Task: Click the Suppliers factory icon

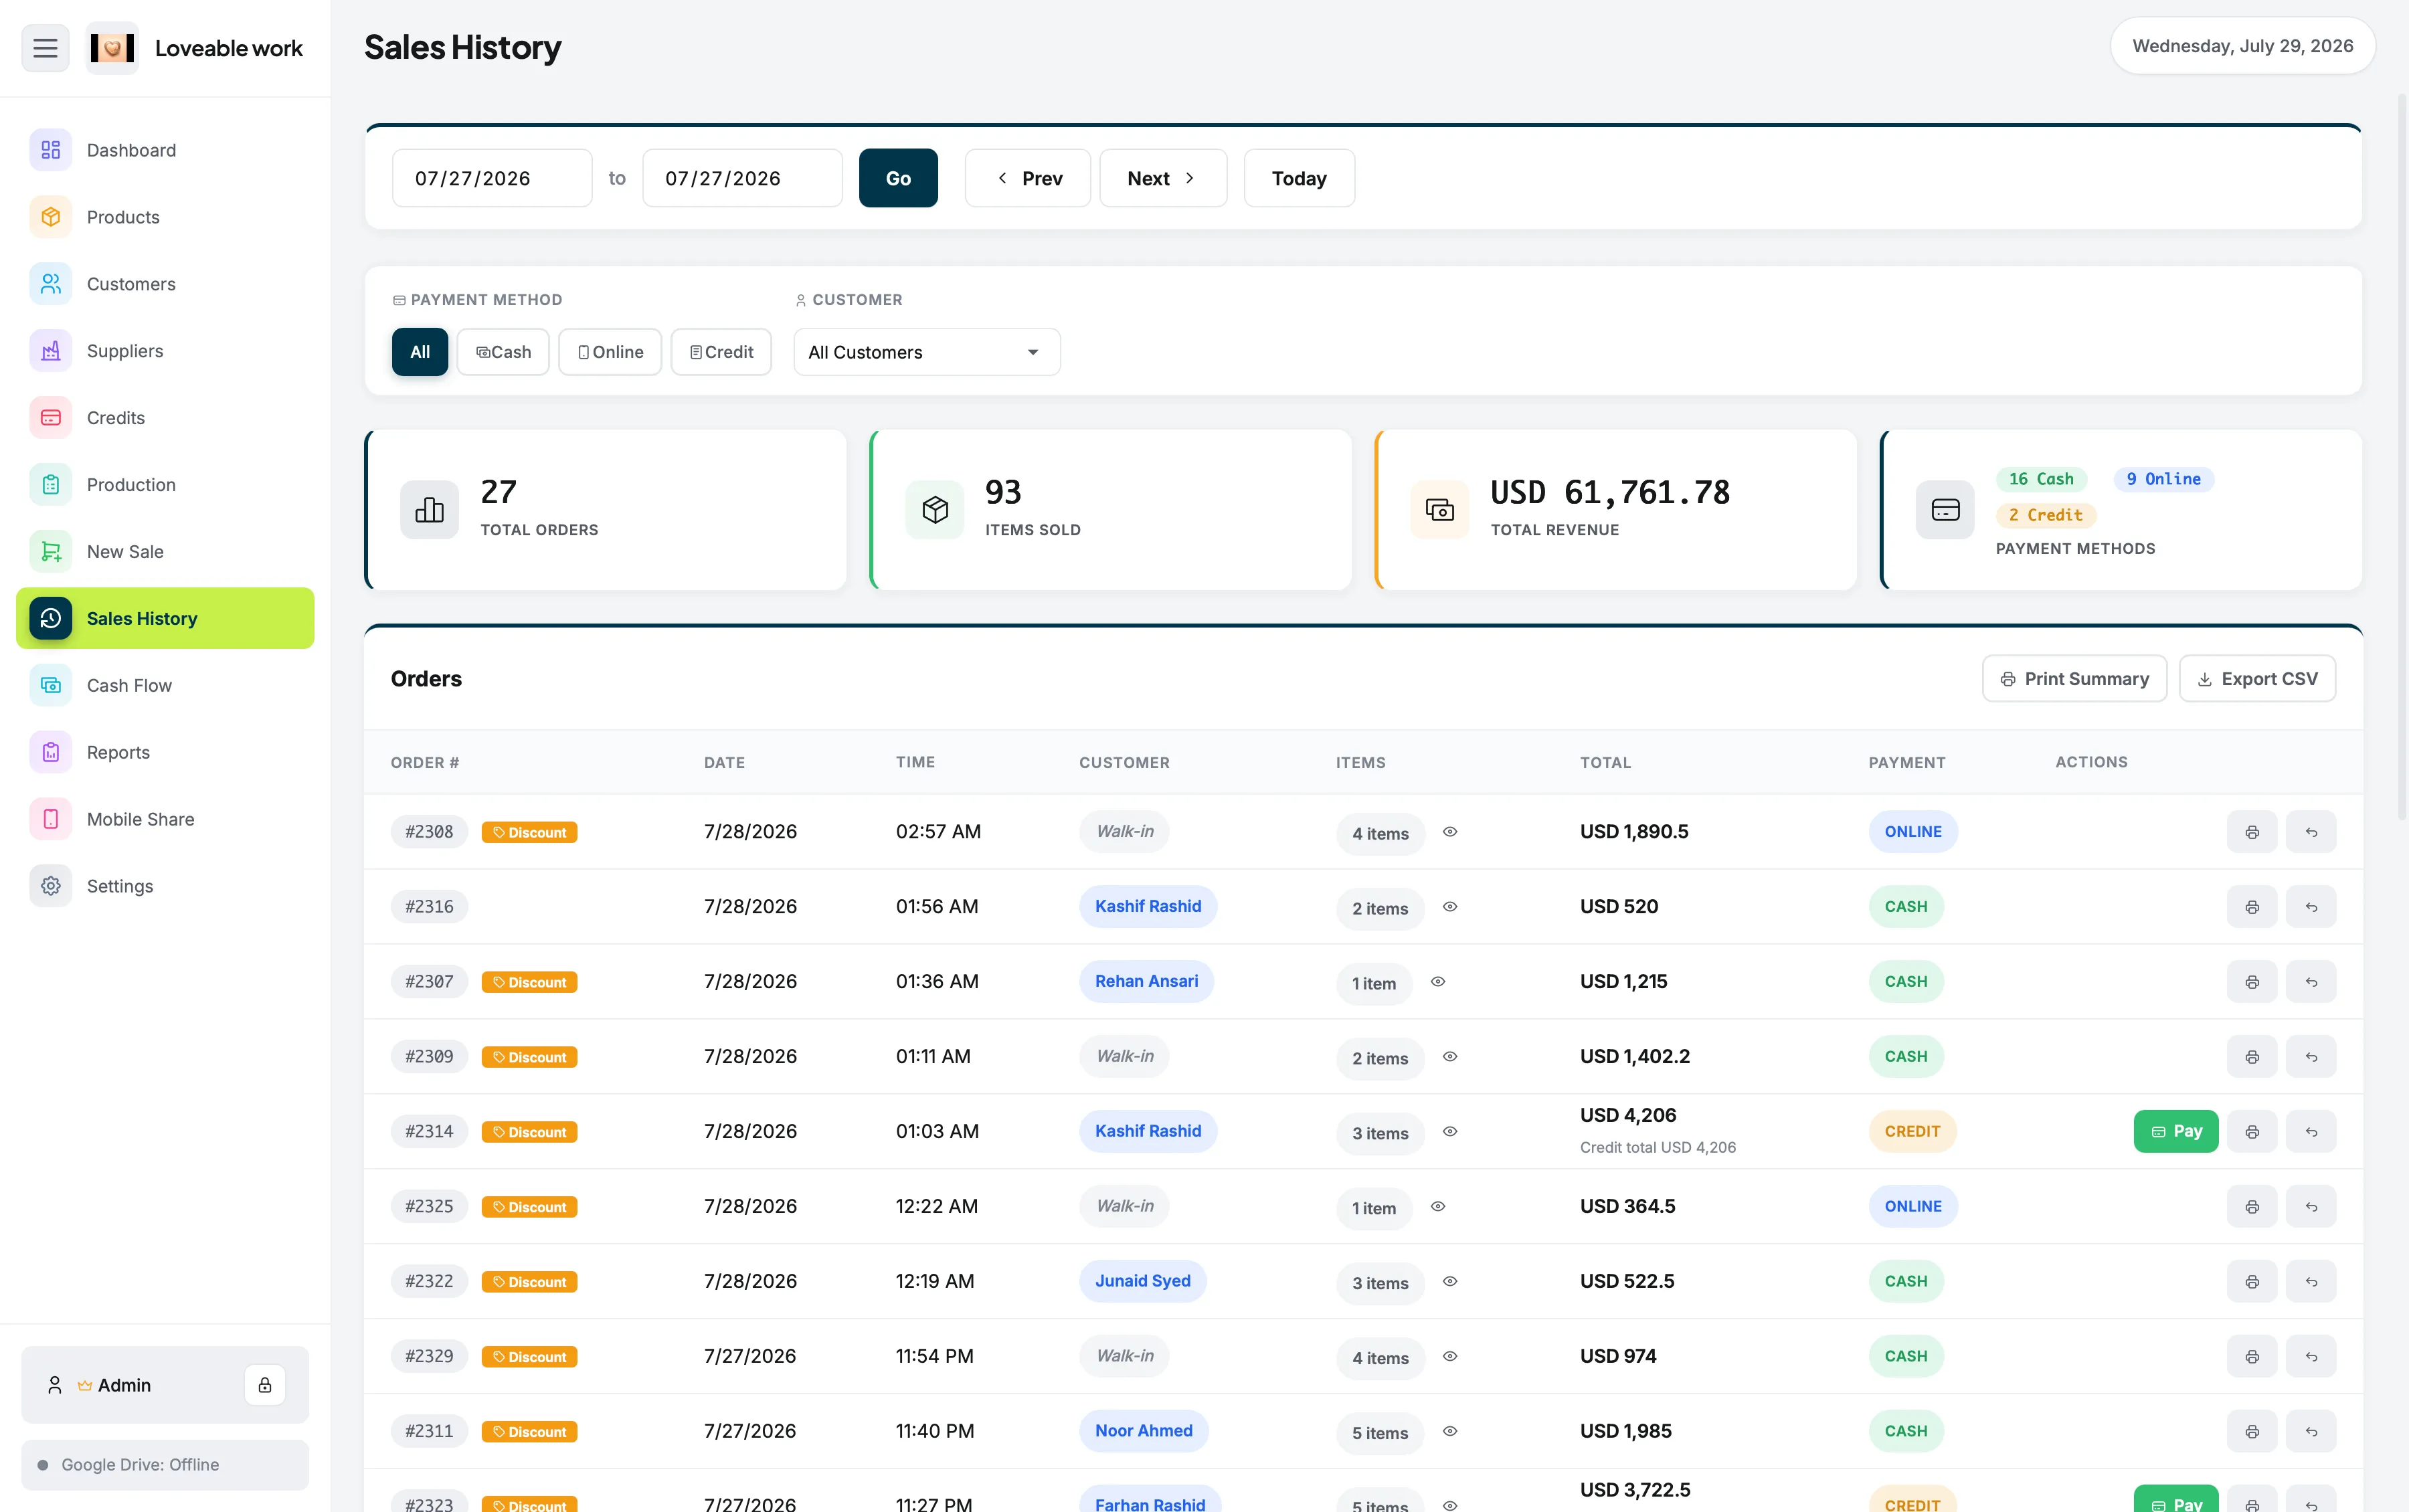Action: [51, 351]
